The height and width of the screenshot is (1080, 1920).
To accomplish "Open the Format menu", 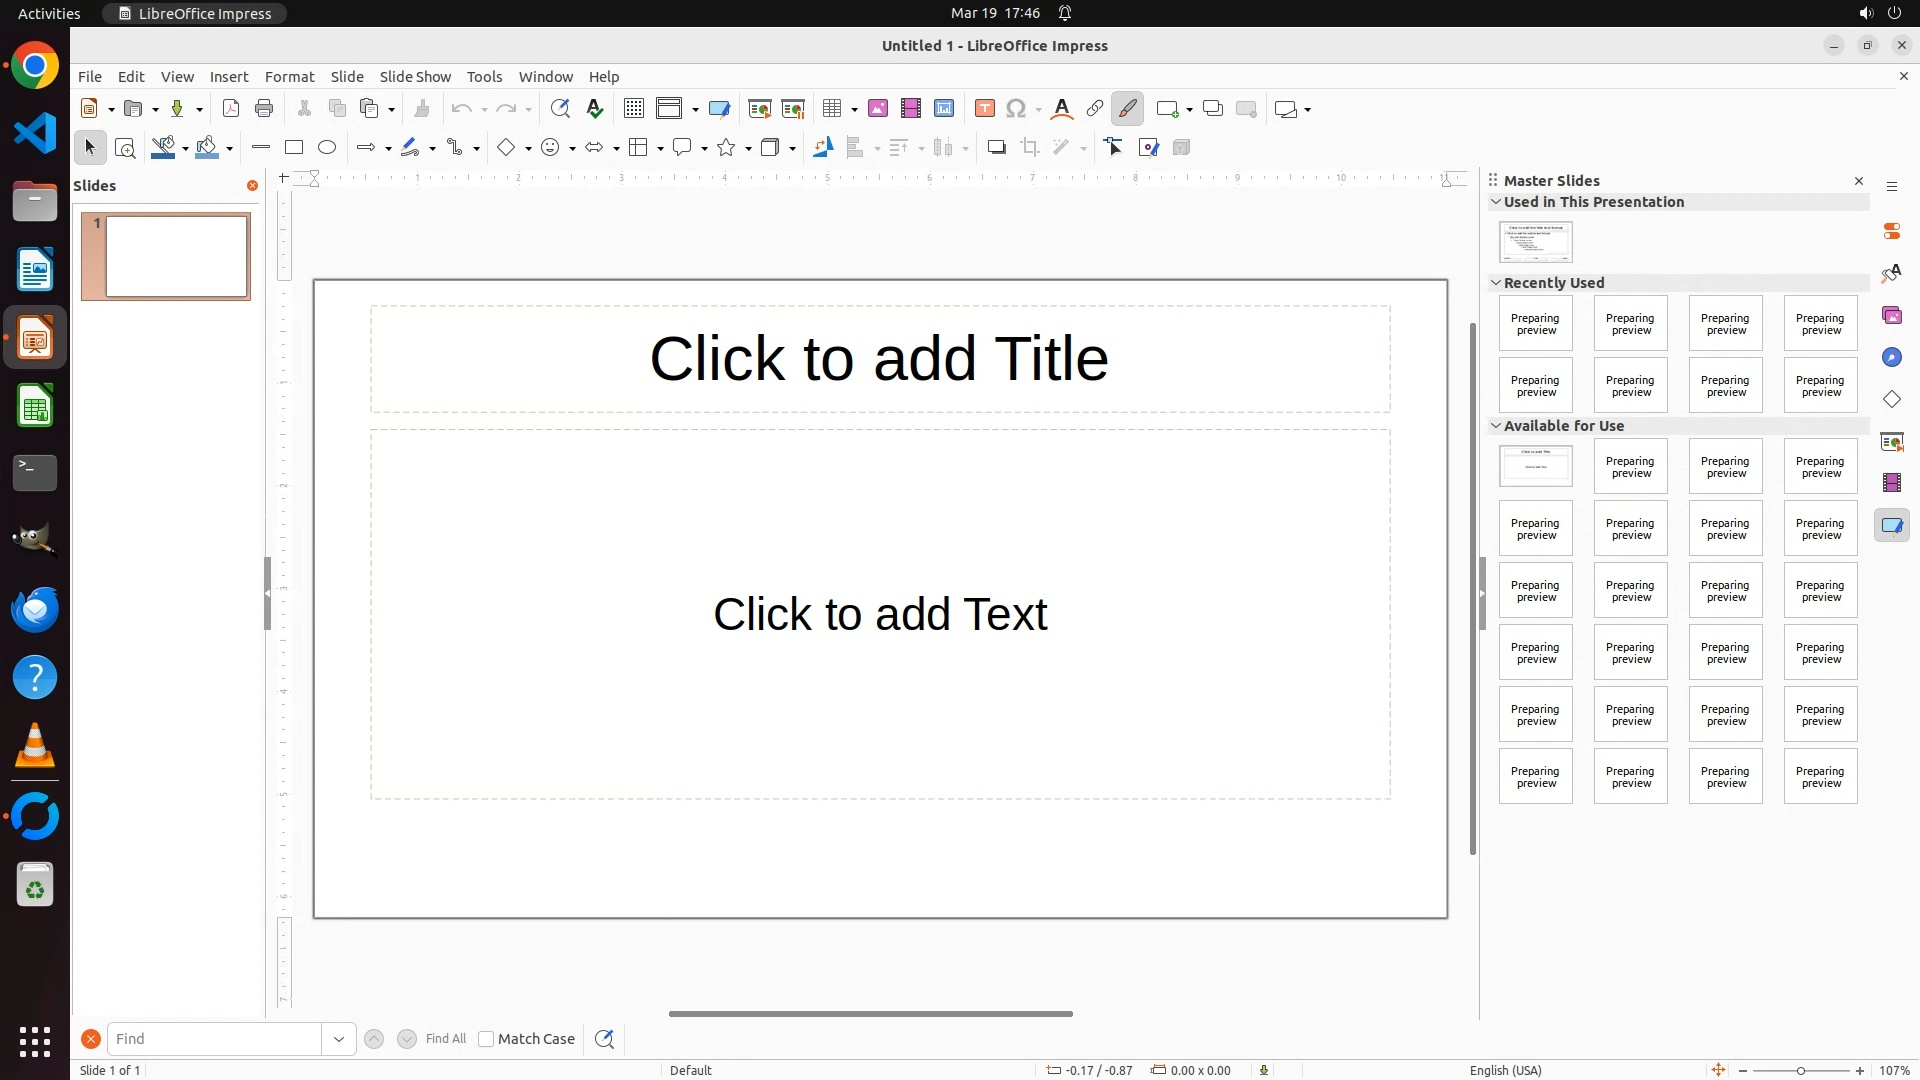I will (x=289, y=77).
